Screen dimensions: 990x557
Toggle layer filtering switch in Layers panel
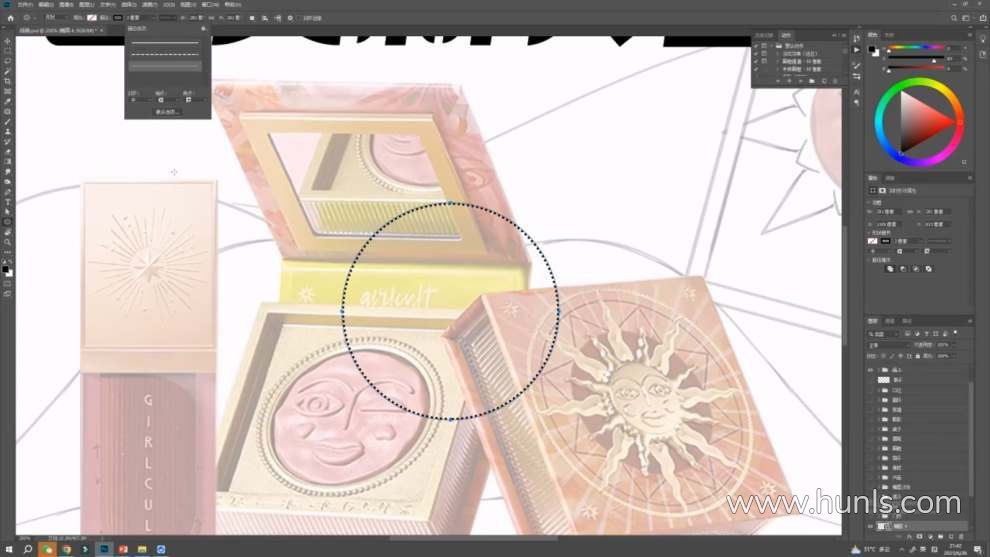(955, 332)
